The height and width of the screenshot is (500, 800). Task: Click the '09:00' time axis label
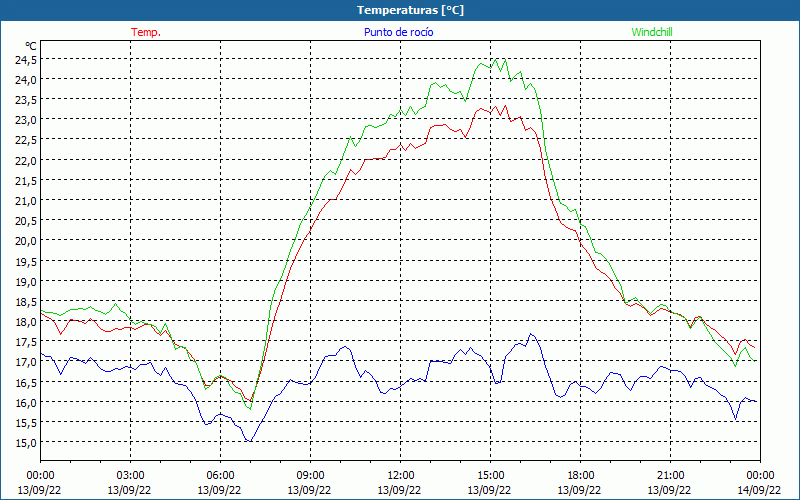click(310, 476)
